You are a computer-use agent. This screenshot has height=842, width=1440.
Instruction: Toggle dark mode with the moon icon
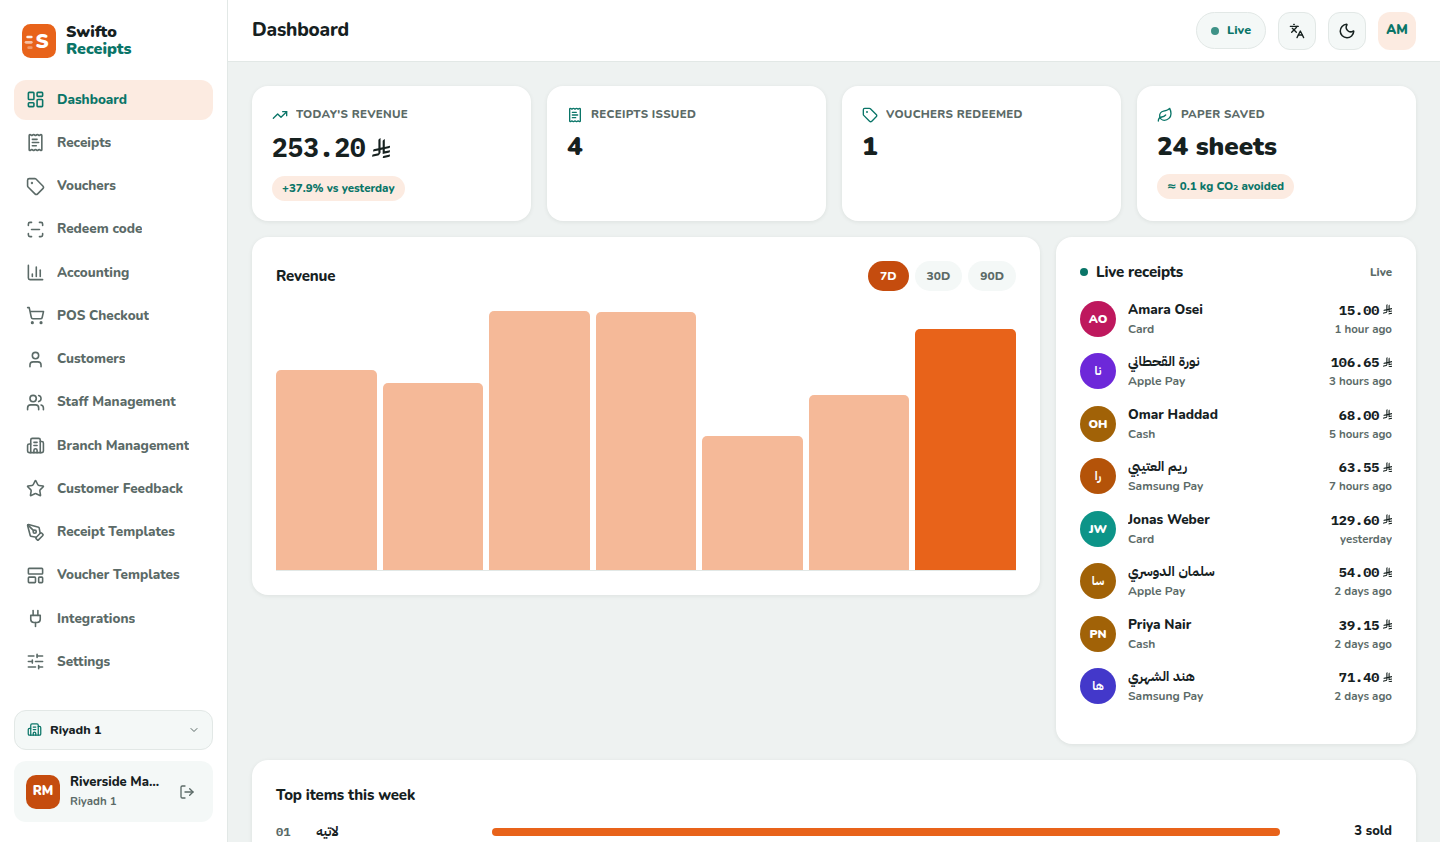pos(1347,31)
